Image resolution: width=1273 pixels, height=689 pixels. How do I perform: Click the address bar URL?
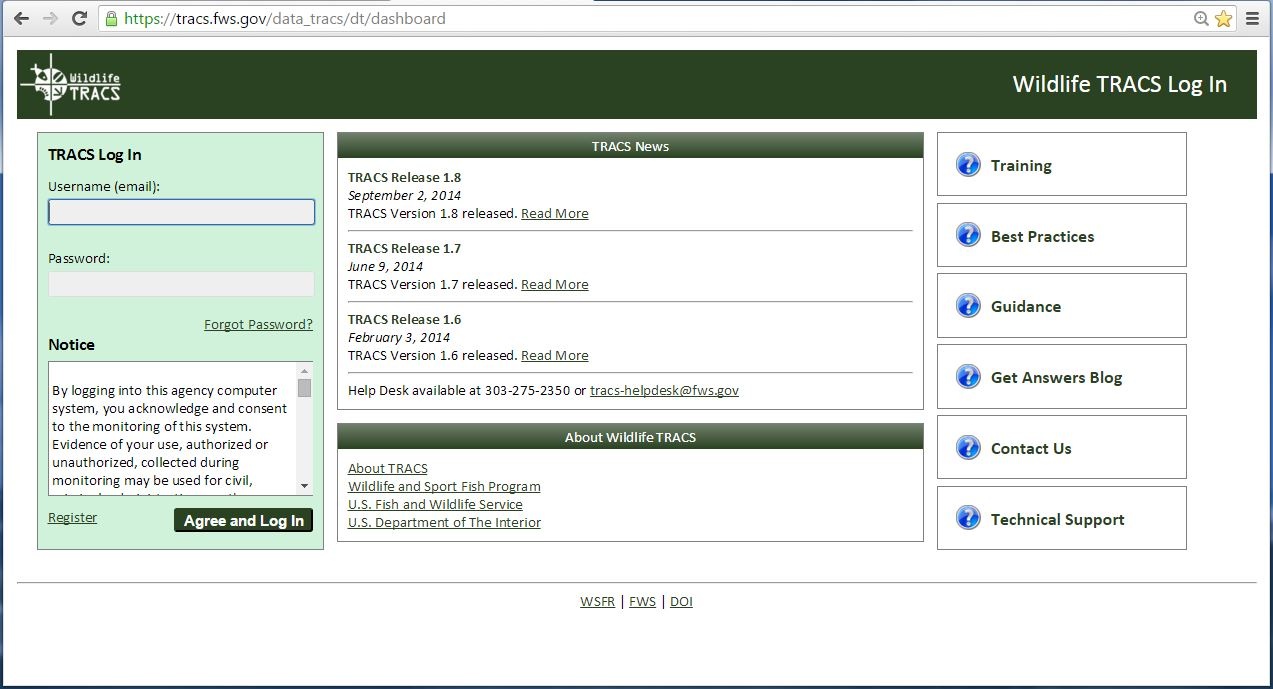click(x=285, y=18)
